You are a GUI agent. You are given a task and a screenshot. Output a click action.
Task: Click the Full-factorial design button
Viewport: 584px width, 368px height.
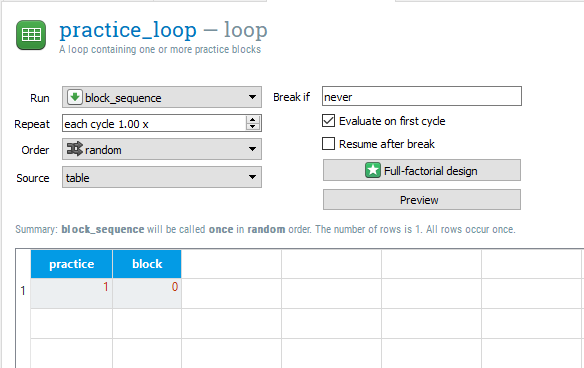point(422,170)
